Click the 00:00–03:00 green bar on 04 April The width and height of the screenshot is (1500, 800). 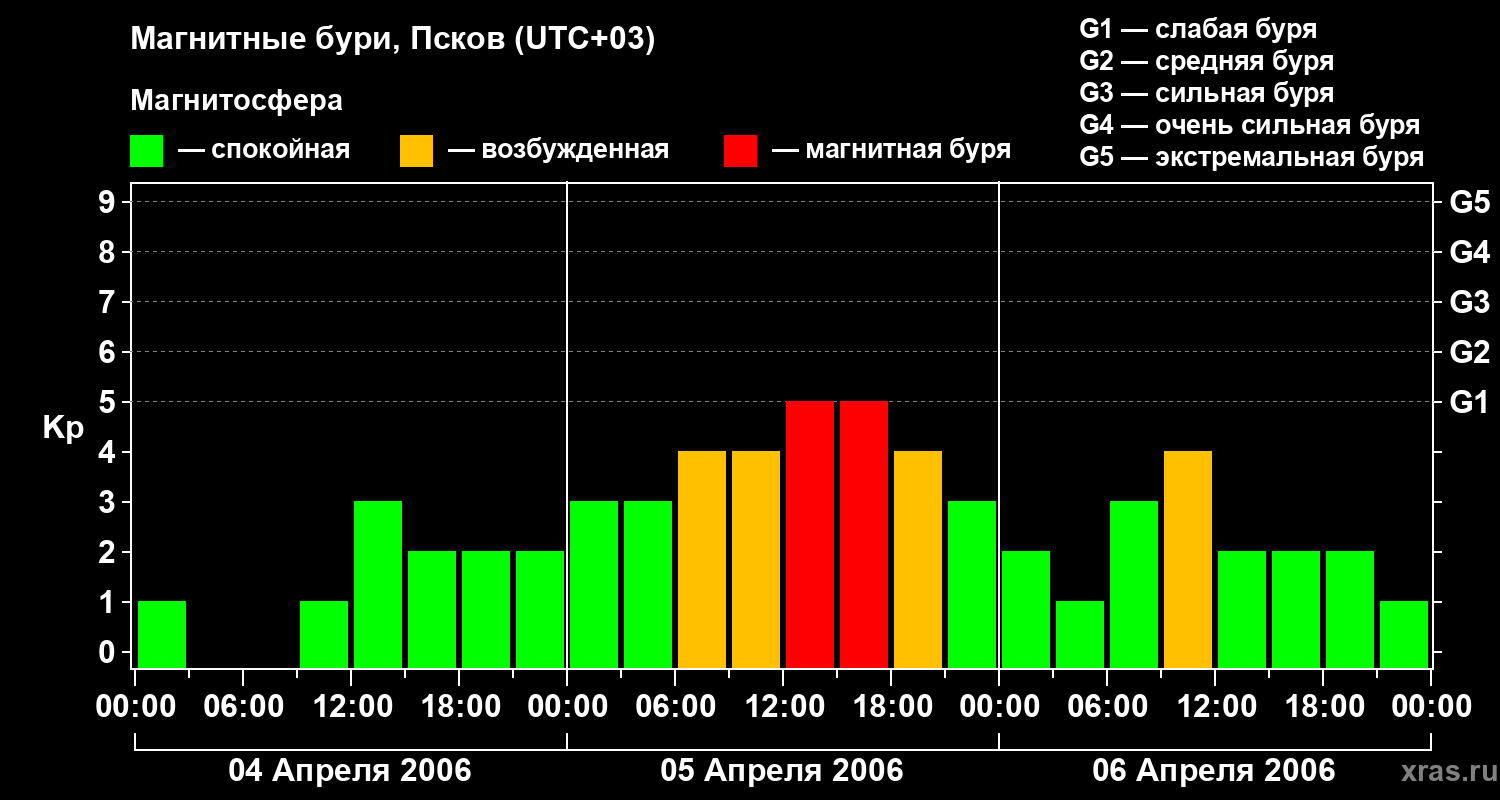tap(162, 634)
